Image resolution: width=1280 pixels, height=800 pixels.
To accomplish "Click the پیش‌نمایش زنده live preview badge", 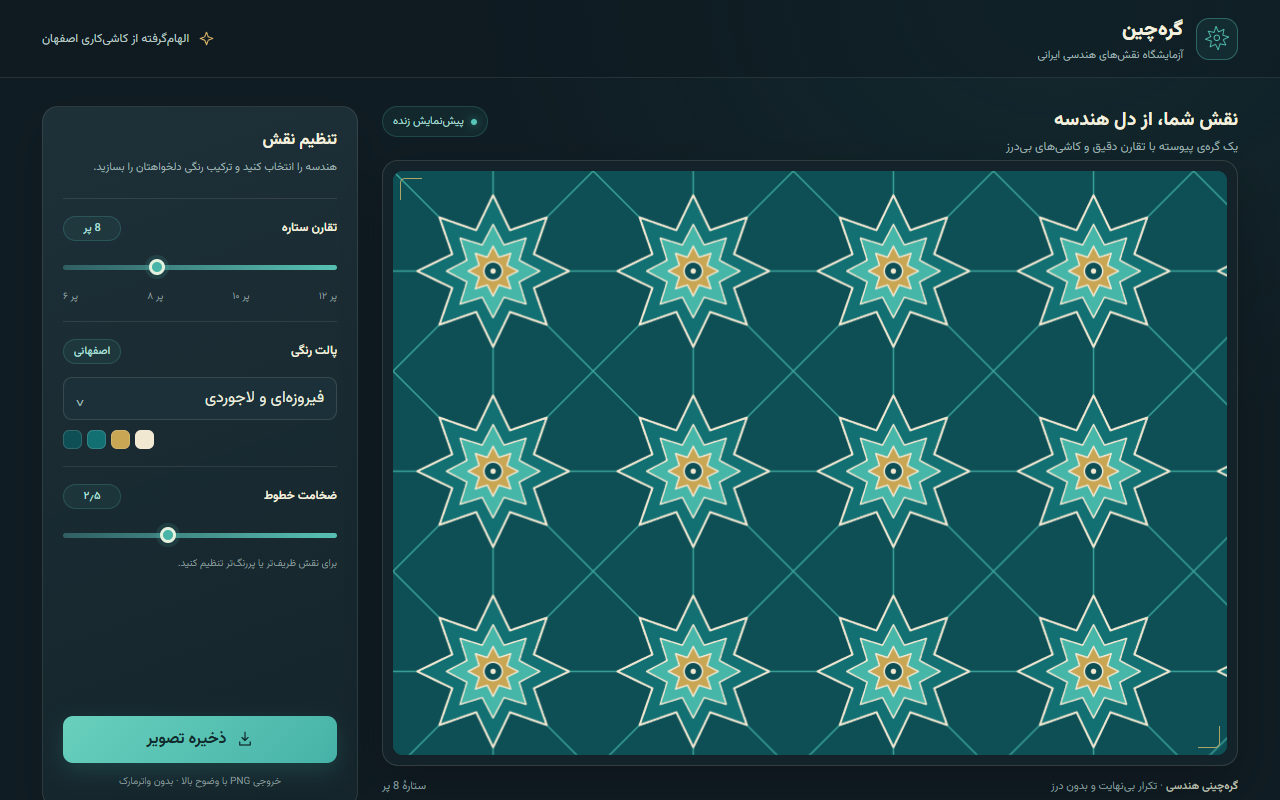I will (x=435, y=121).
